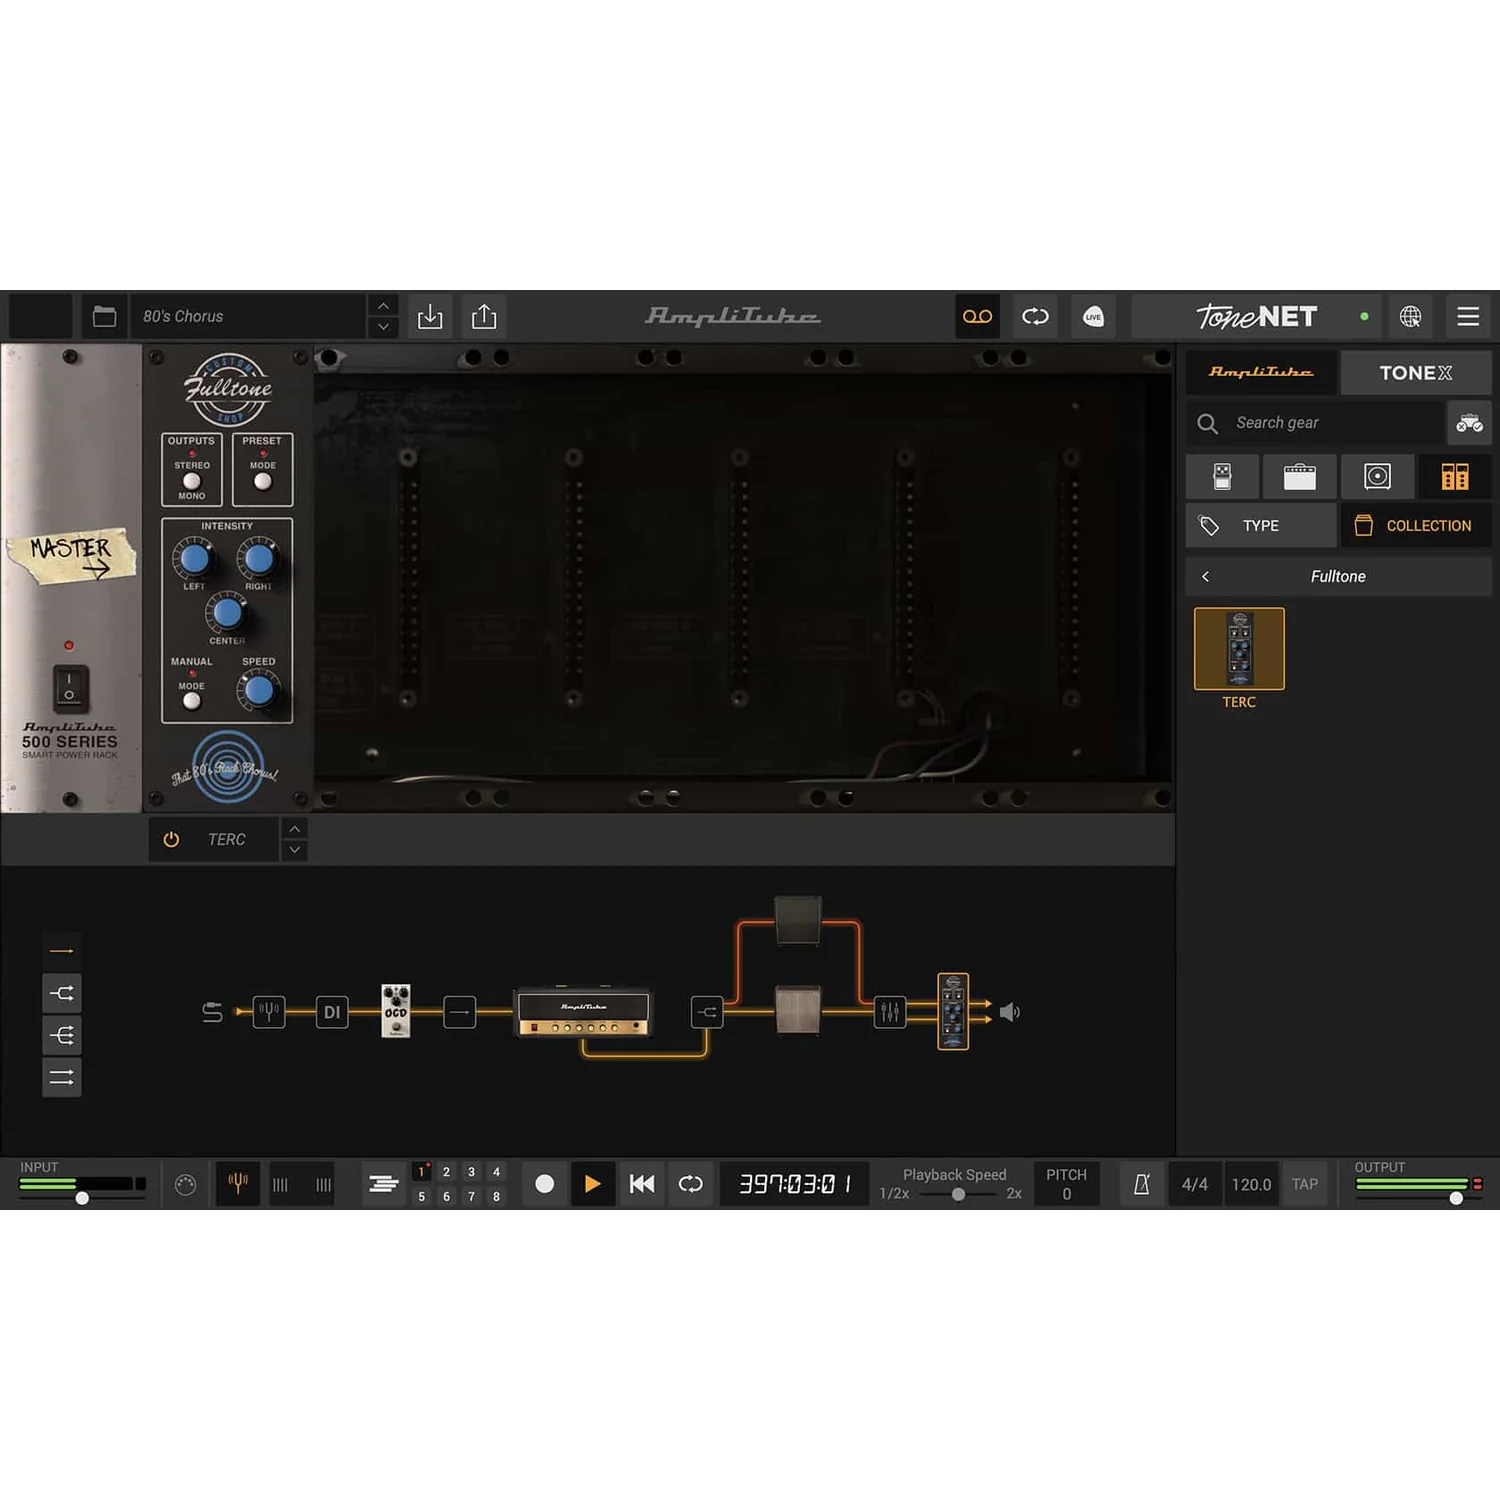The width and height of the screenshot is (1500, 1500).
Task: Select the Collection filter tab
Action: tap(1416, 525)
